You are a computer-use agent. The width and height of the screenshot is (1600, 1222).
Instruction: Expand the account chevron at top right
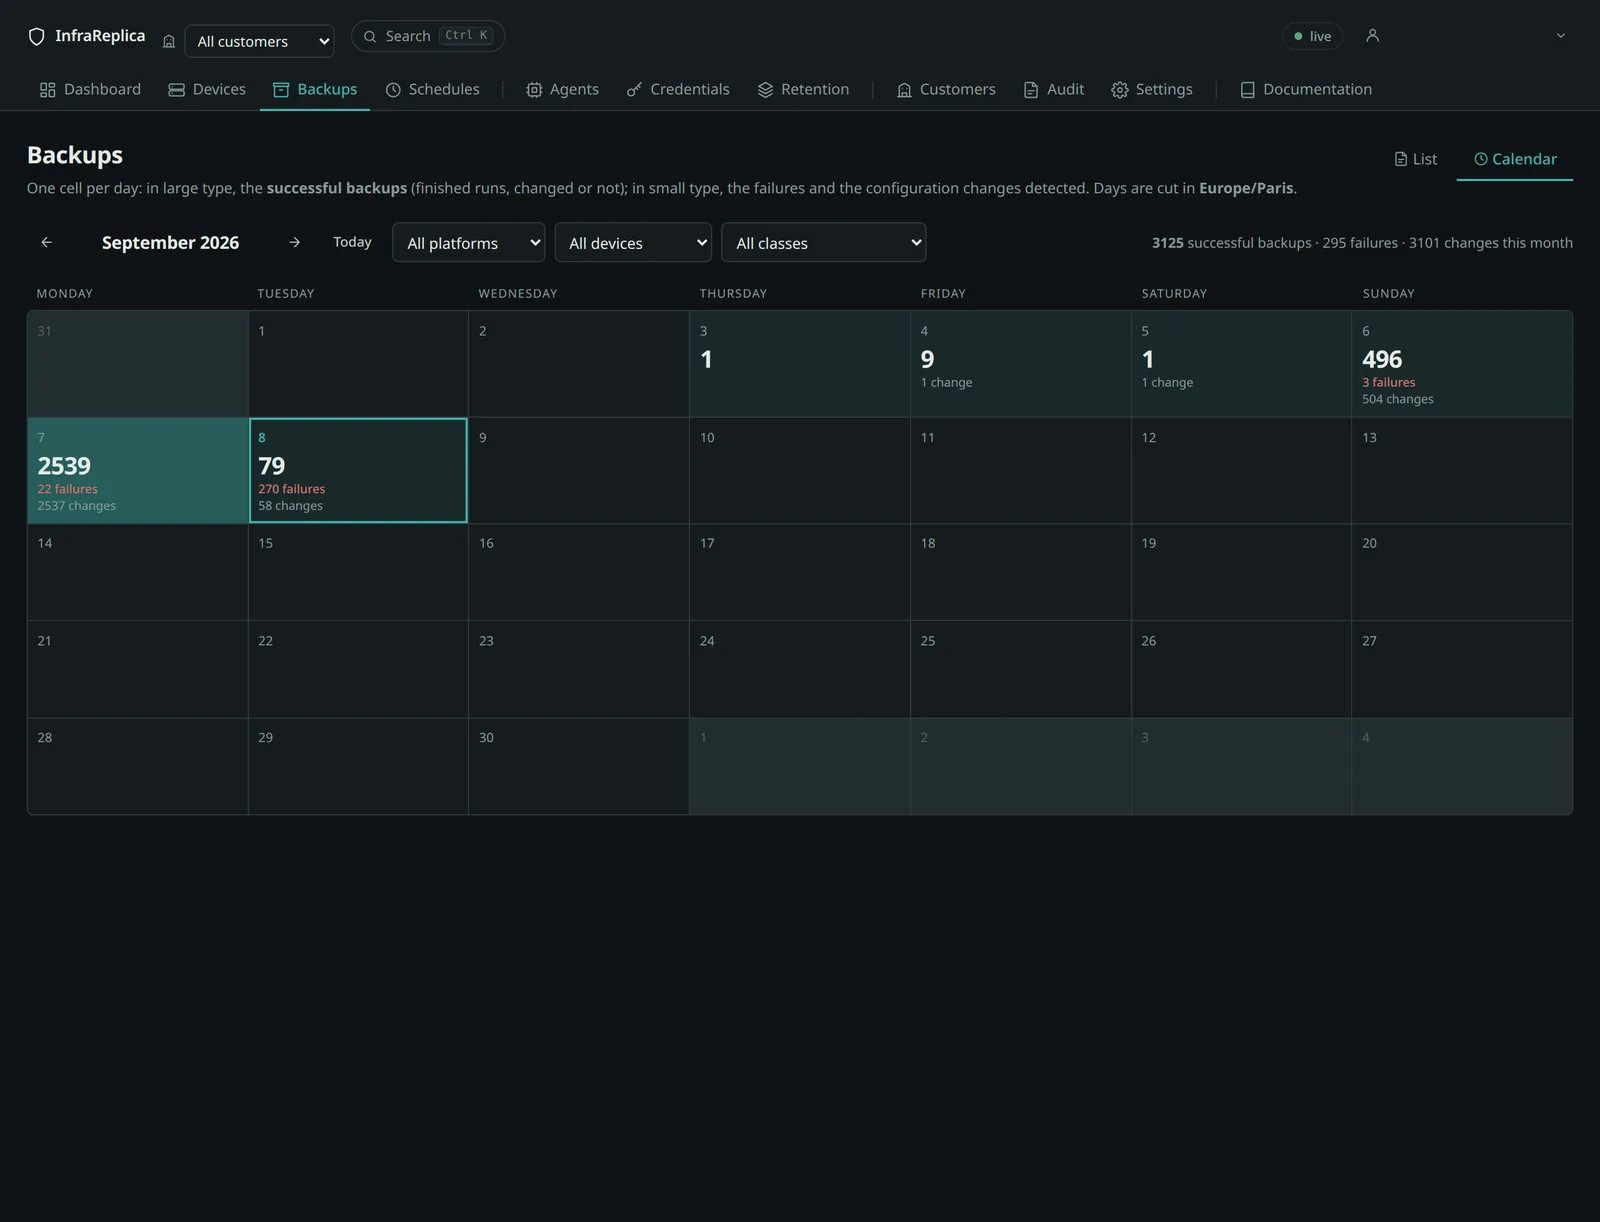coord(1561,36)
